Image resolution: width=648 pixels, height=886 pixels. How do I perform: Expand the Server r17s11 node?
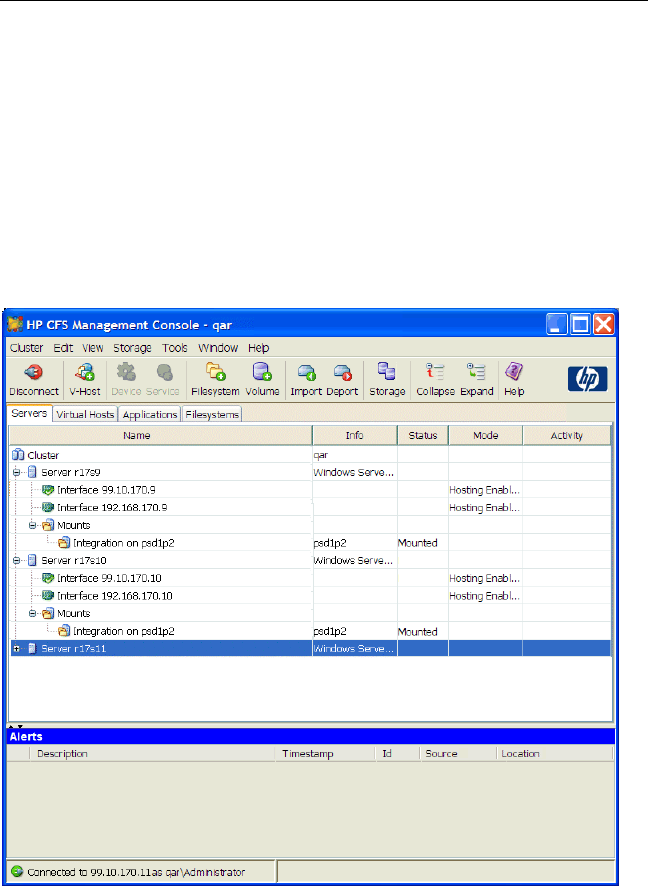pos(16,649)
